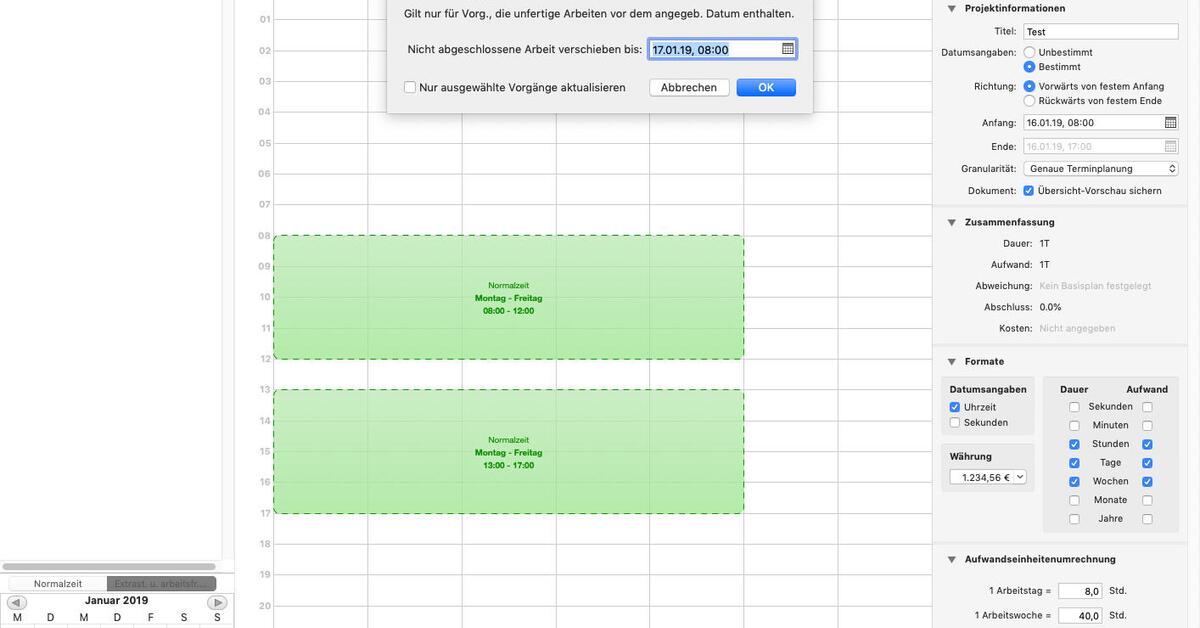Select the Extraszeit tab
This screenshot has width=1200, height=628.
tap(162, 581)
